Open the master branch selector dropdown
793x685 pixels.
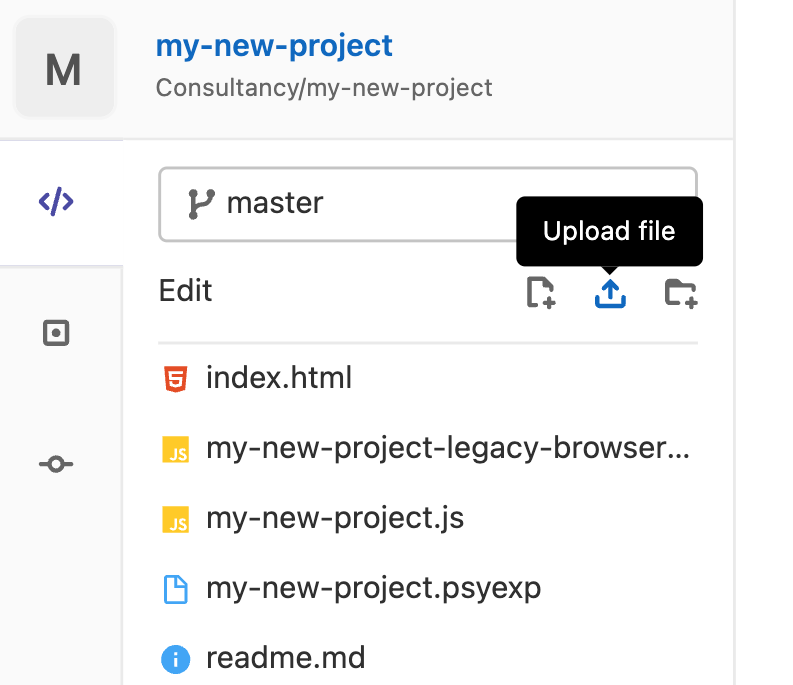coord(427,204)
